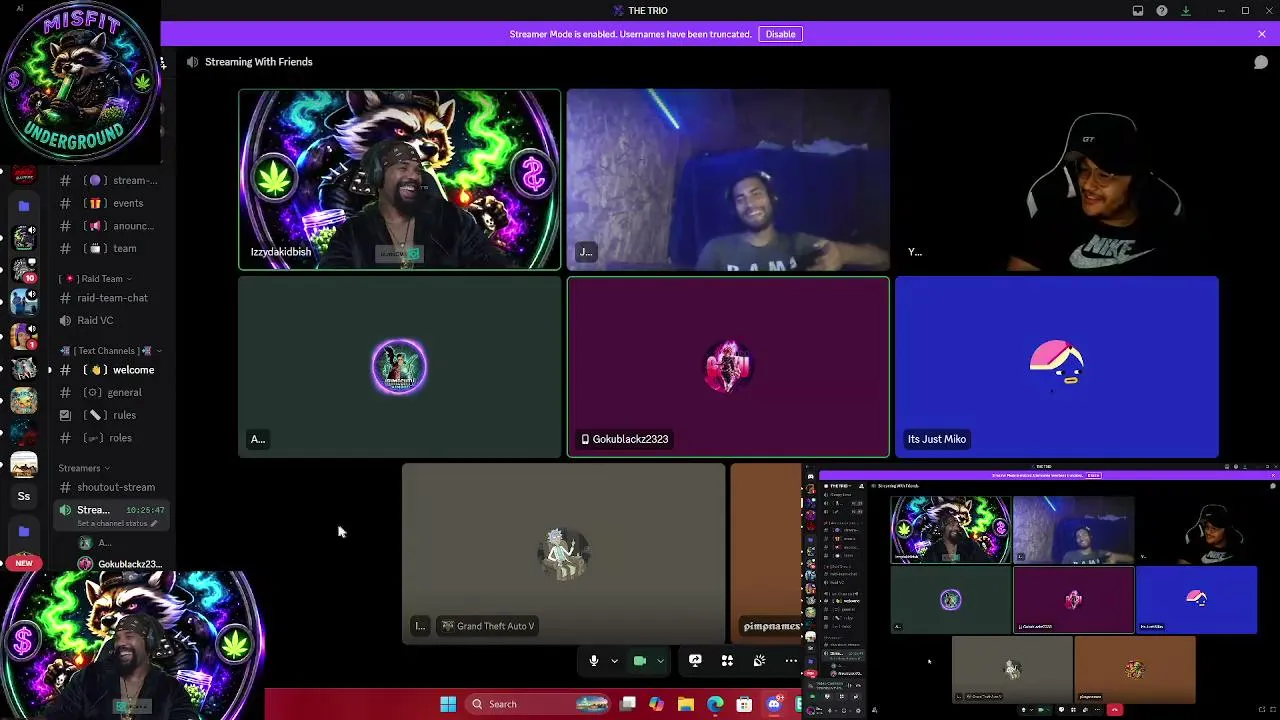Open Microsoft Edge from taskbar
Viewport: 1280px width, 720px height.
click(714, 704)
